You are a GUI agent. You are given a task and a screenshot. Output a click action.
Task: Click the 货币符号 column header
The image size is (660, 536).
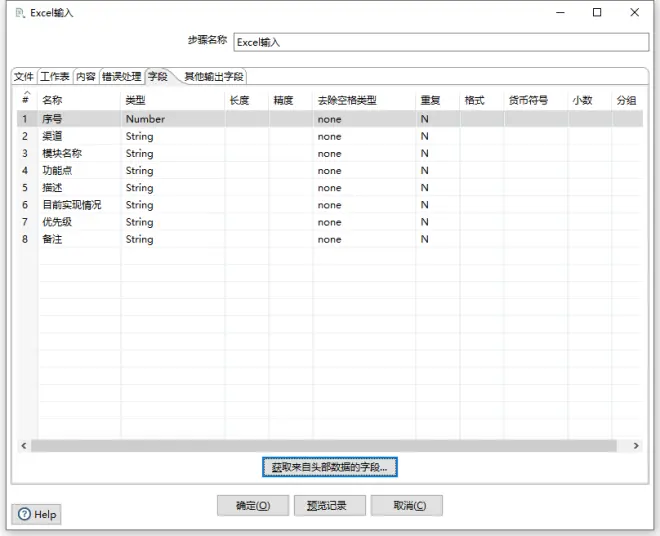tap(536, 100)
